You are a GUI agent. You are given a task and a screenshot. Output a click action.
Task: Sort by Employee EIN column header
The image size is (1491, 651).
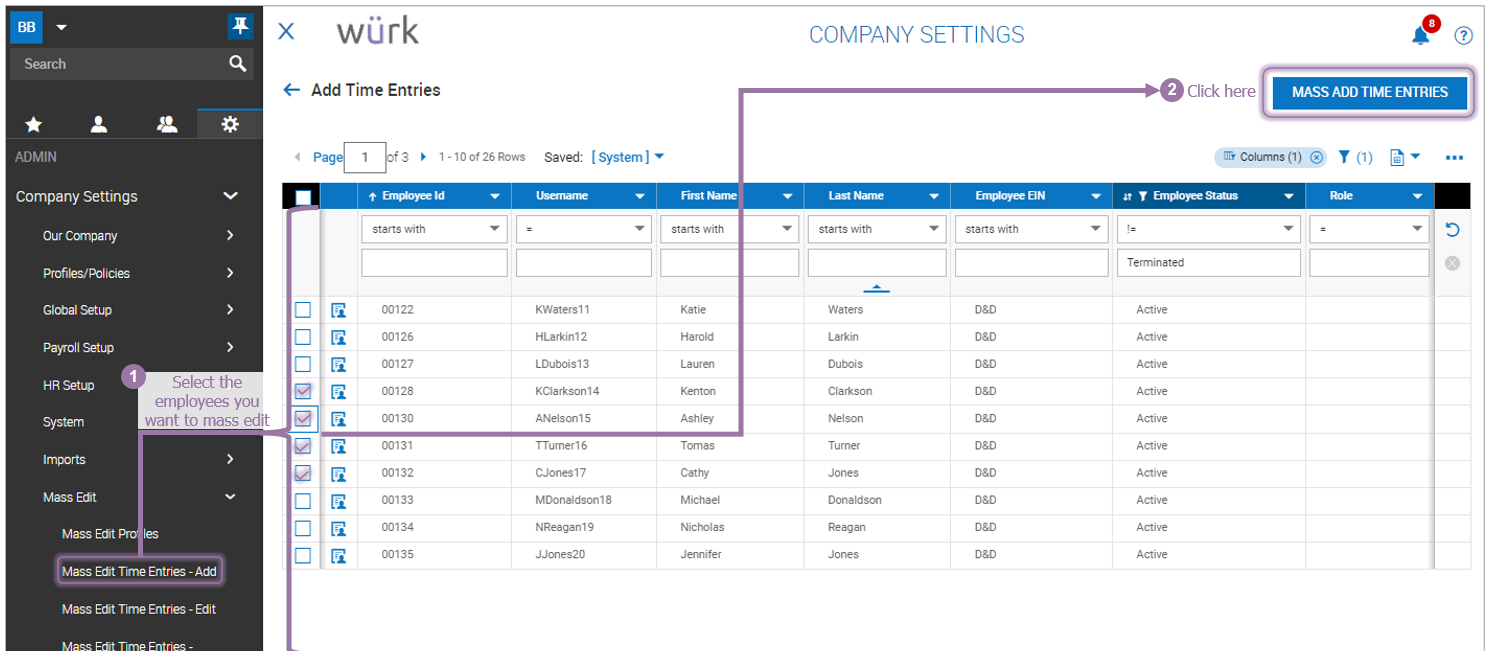(1010, 196)
